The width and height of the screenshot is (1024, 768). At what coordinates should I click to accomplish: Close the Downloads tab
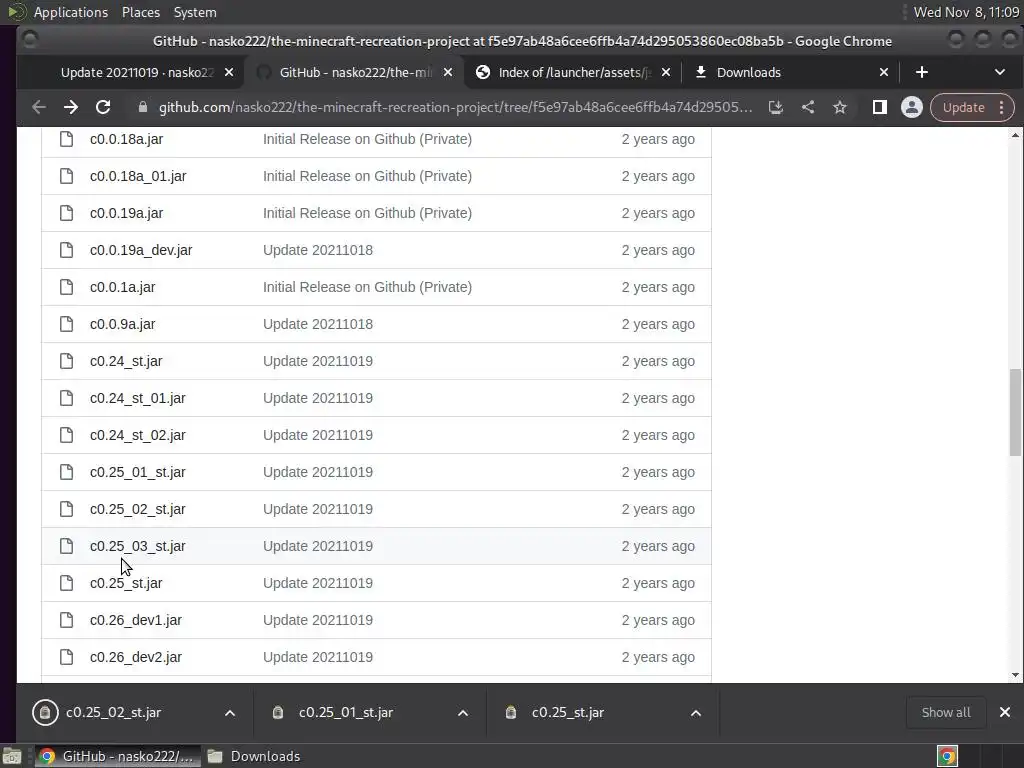click(x=884, y=72)
